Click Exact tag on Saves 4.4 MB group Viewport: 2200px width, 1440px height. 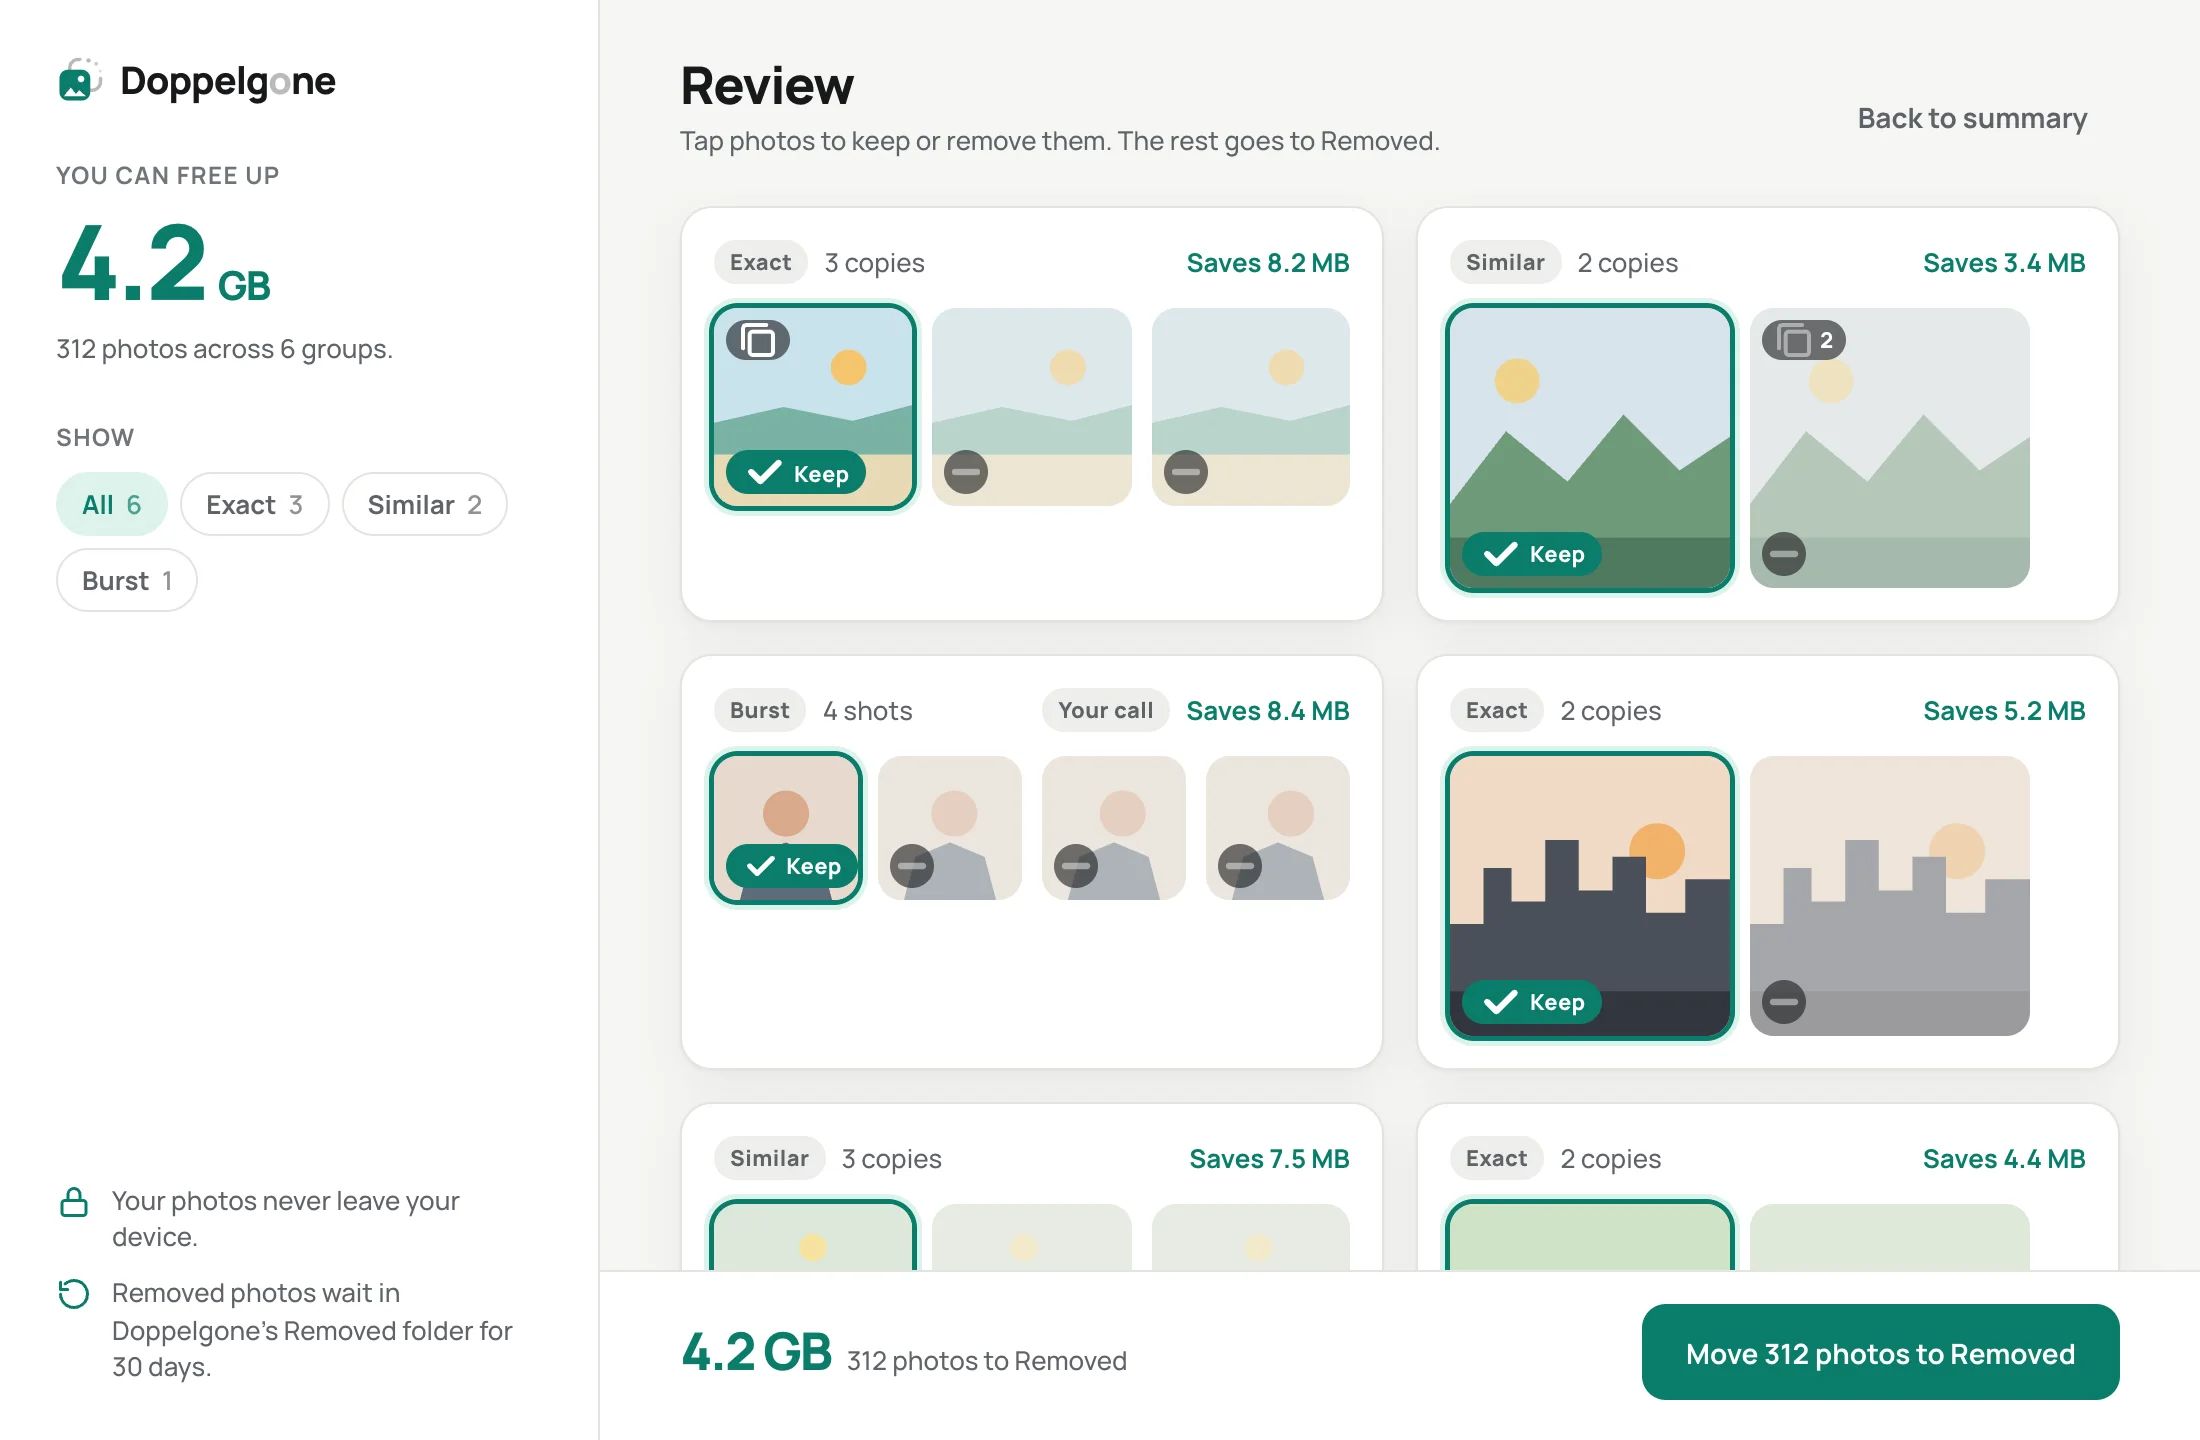tap(1496, 1158)
